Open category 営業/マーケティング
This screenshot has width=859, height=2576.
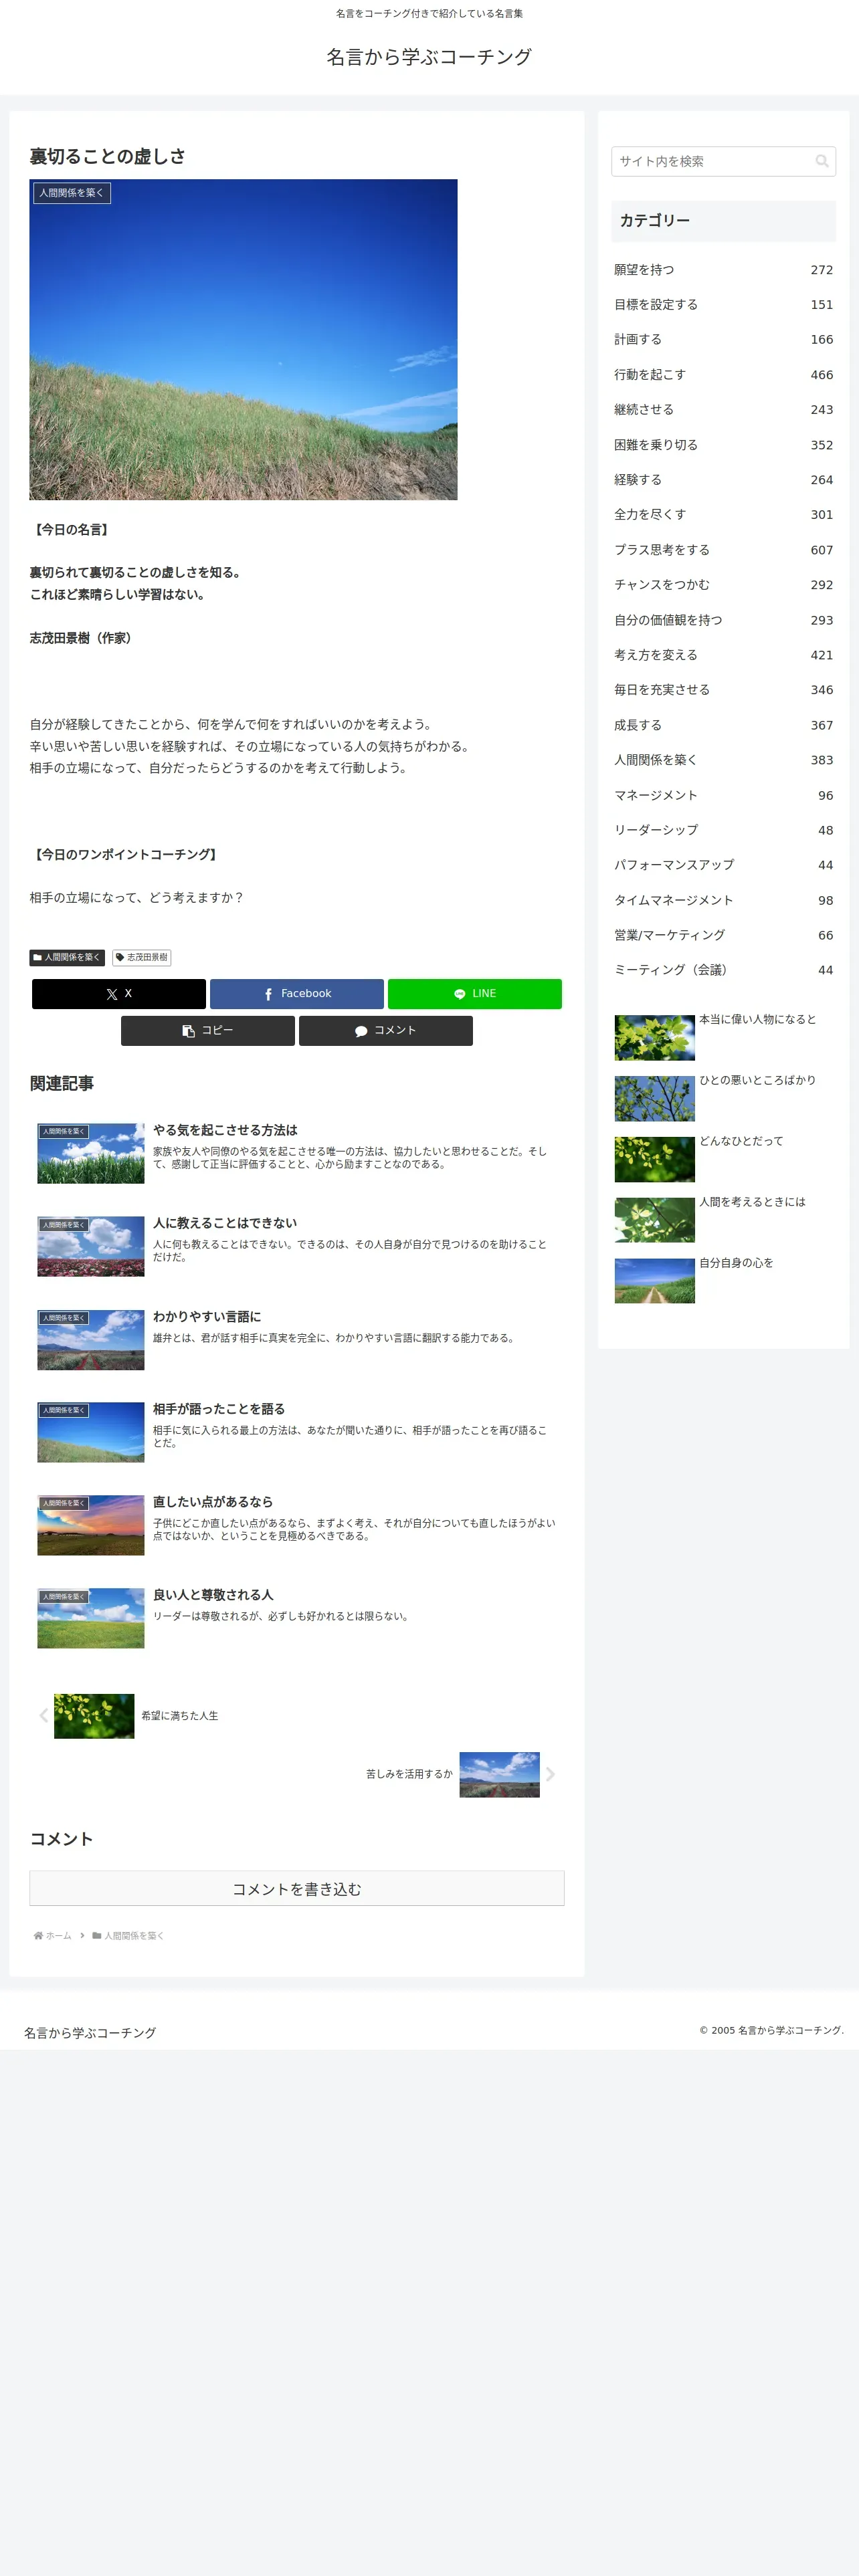(723, 935)
